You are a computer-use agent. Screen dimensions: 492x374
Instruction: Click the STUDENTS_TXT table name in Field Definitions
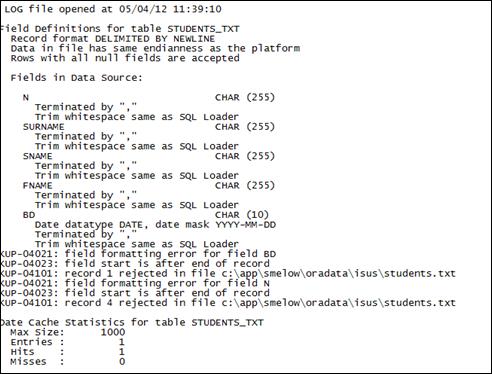point(203,29)
